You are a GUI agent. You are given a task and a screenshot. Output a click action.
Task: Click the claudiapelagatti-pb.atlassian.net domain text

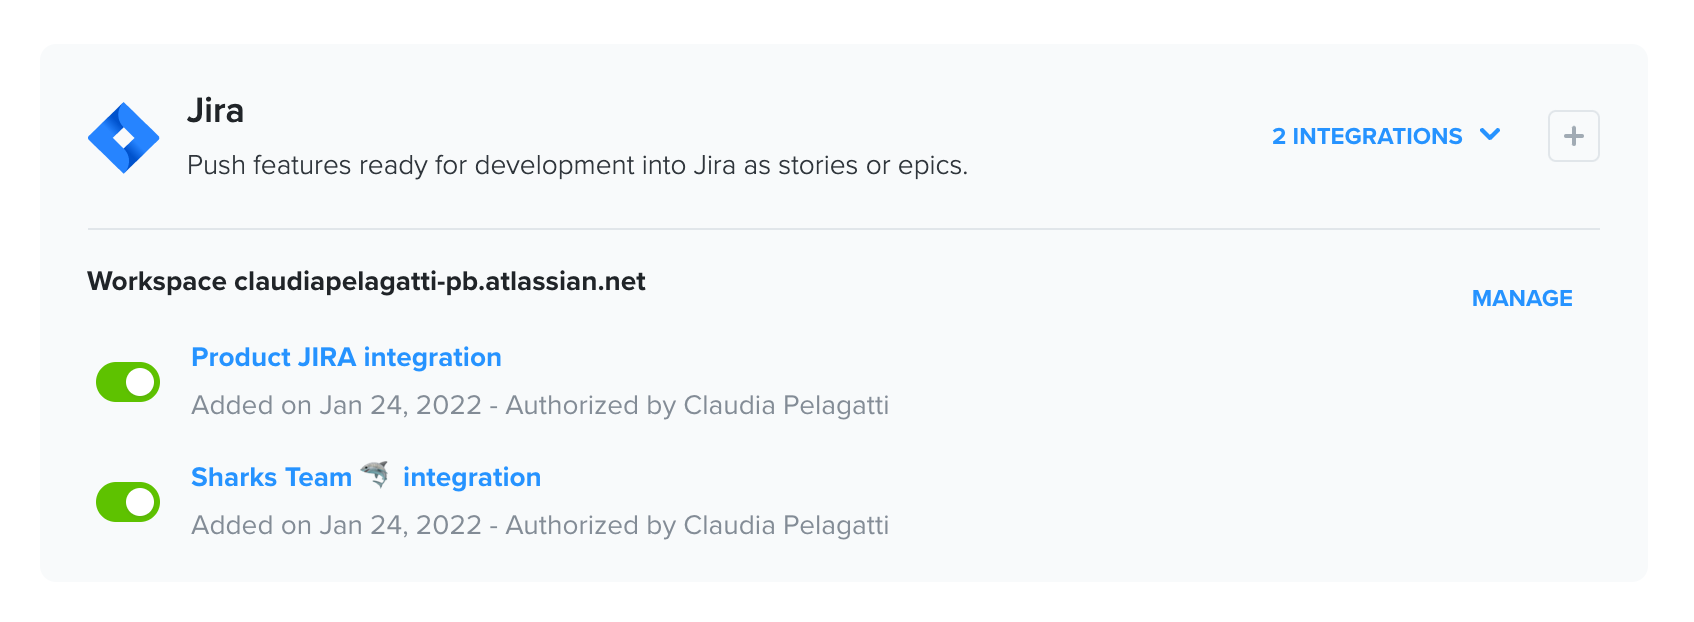(440, 282)
